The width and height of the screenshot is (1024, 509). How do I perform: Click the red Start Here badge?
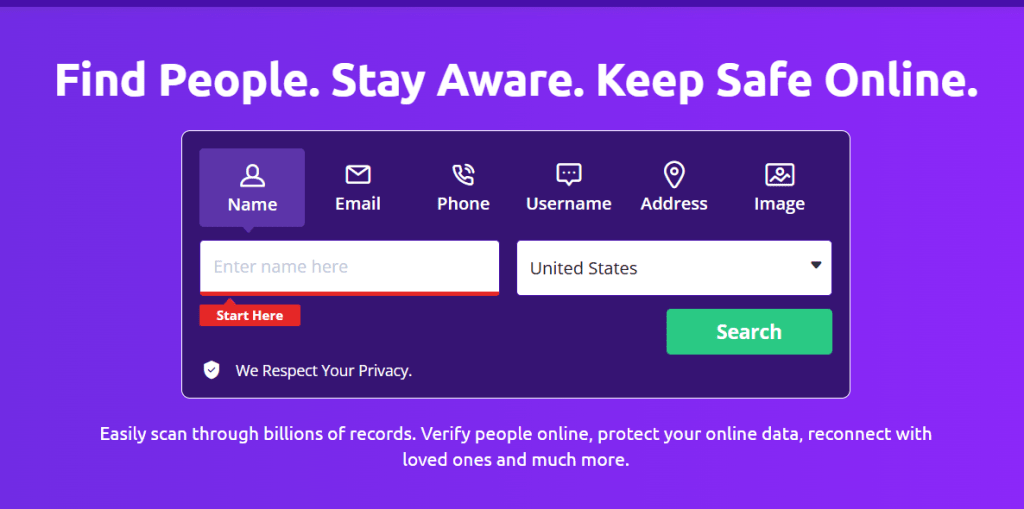[249, 316]
